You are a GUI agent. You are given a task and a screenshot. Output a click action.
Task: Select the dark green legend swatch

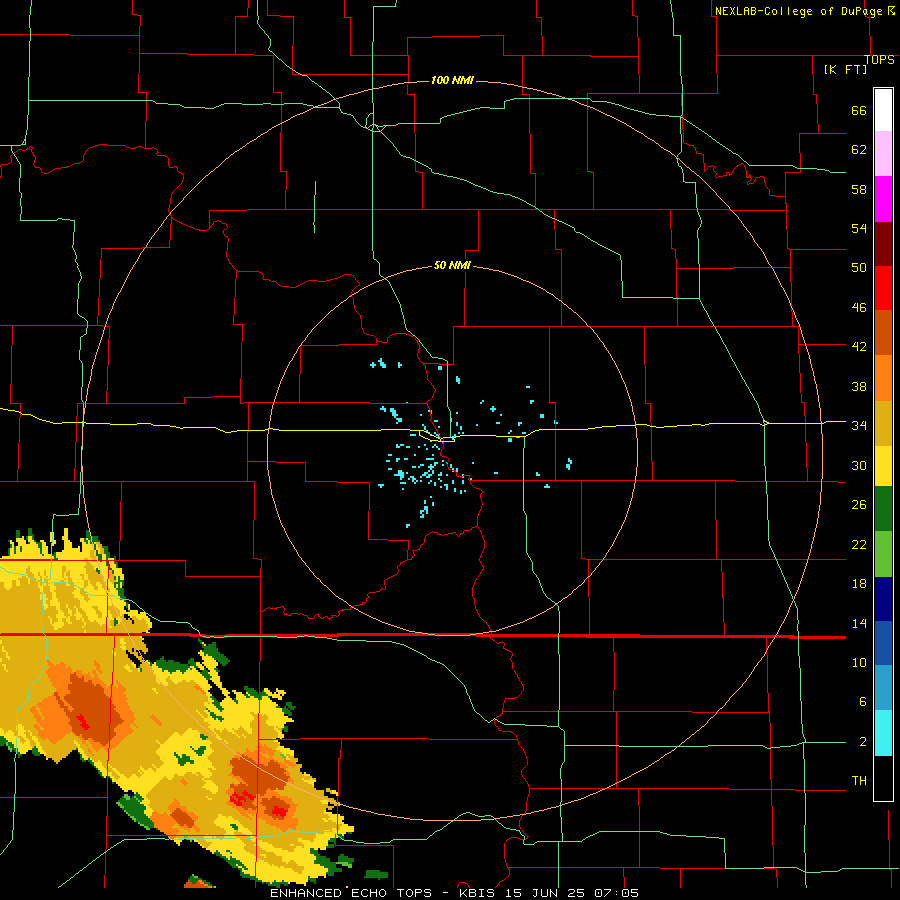pyautogui.click(x=883, y=509)
